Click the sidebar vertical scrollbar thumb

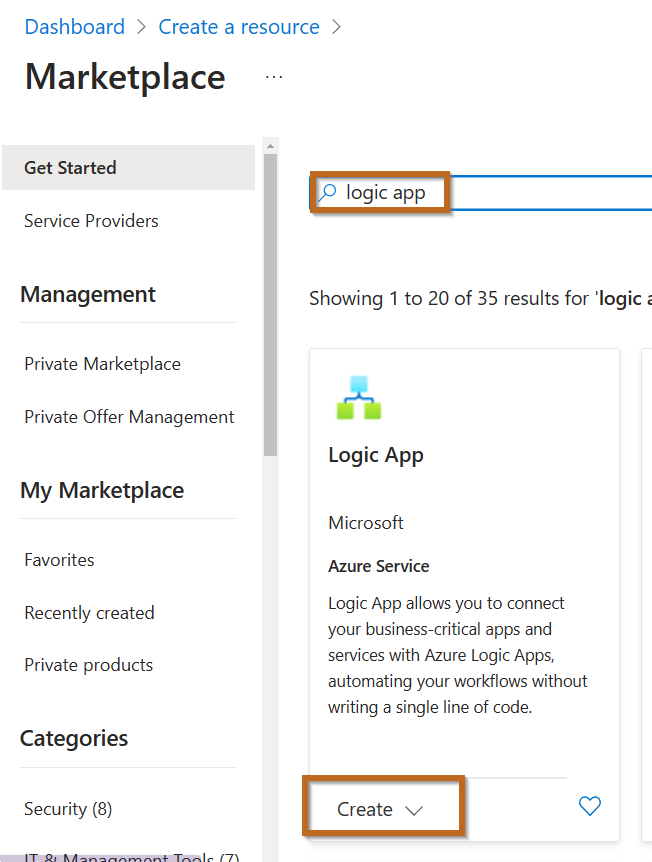click(x=270, y=305)
